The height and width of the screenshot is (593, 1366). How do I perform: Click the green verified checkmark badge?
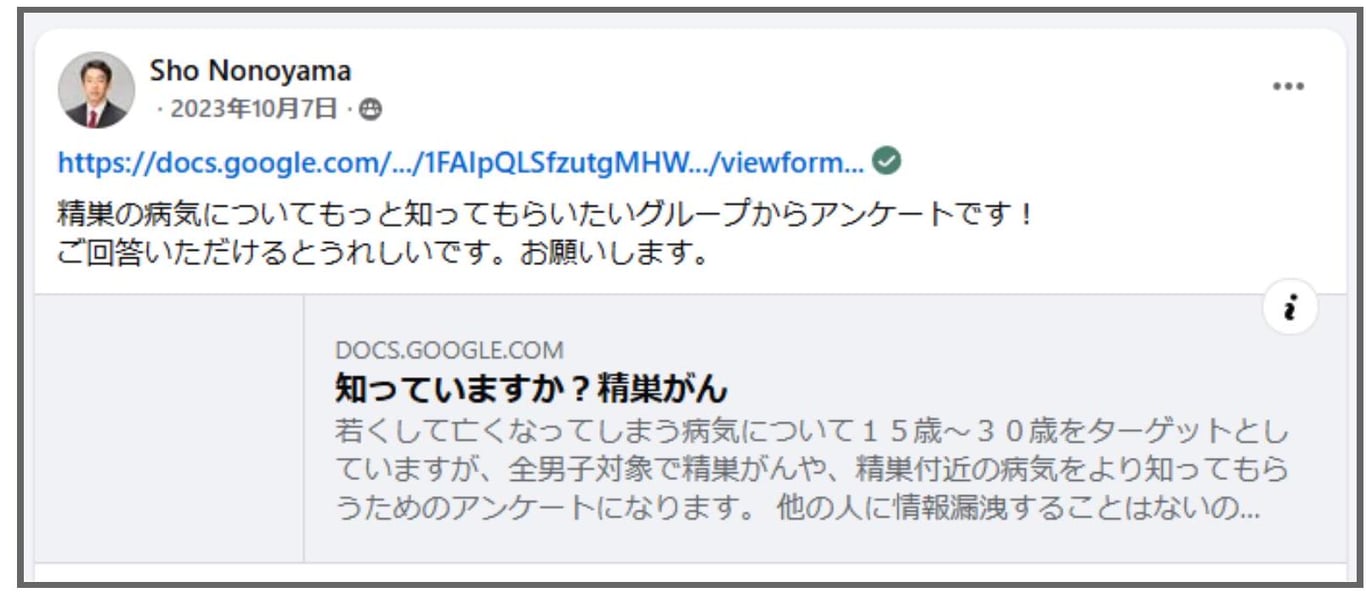(x=887, y=161)
